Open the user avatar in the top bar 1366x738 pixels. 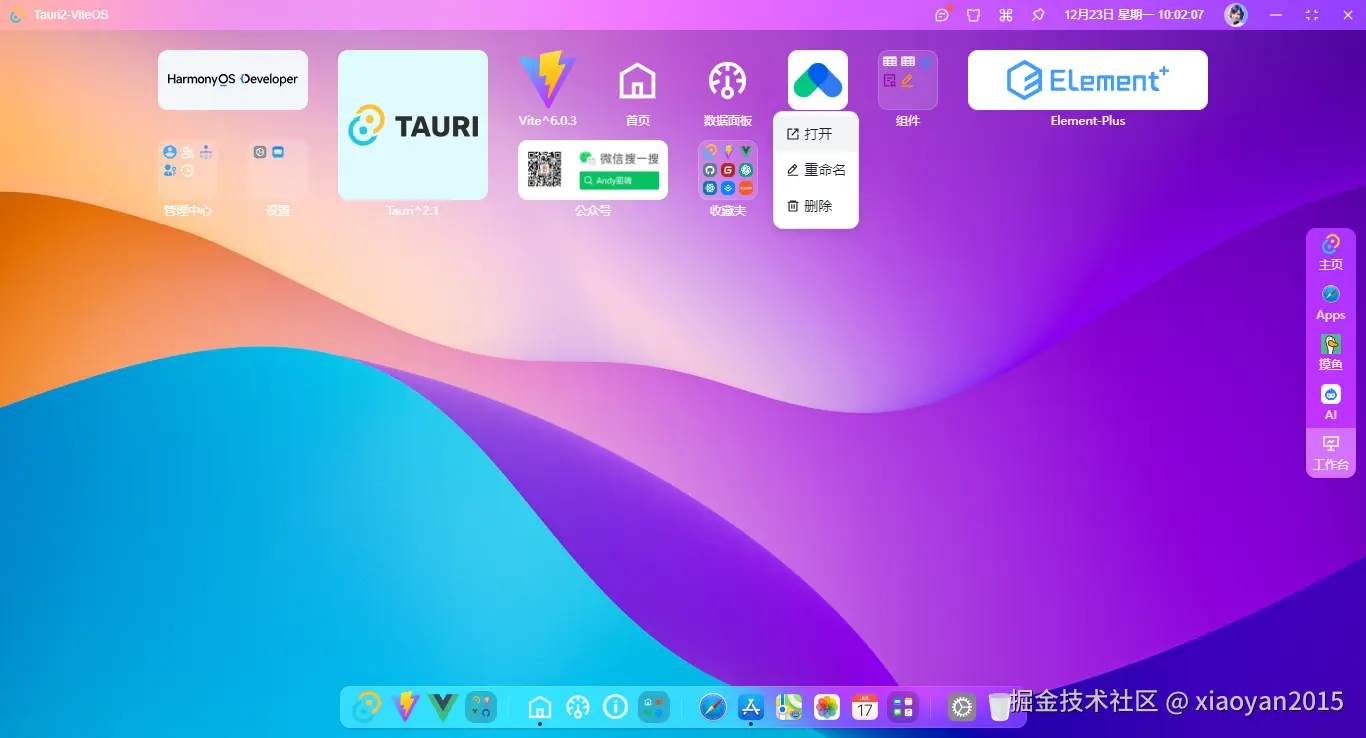[1236, 15]
